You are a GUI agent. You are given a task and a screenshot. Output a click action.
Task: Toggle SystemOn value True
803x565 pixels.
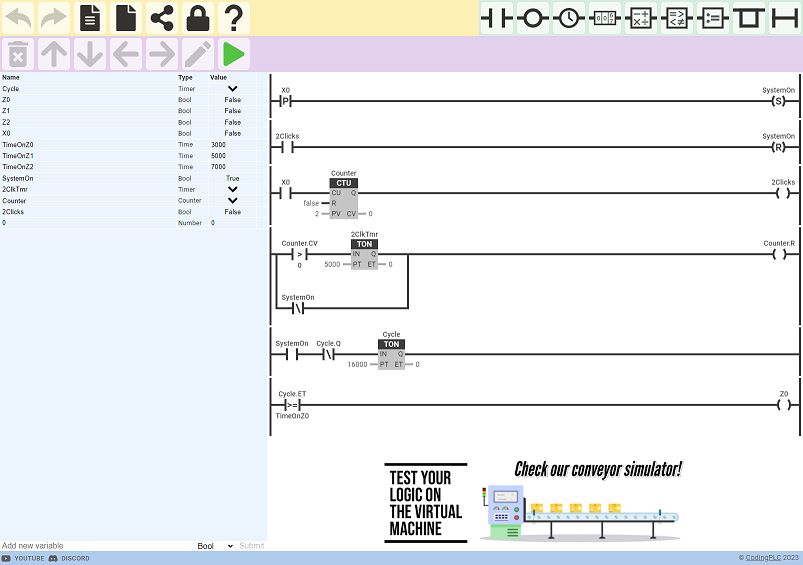click(x=233, y=178)
